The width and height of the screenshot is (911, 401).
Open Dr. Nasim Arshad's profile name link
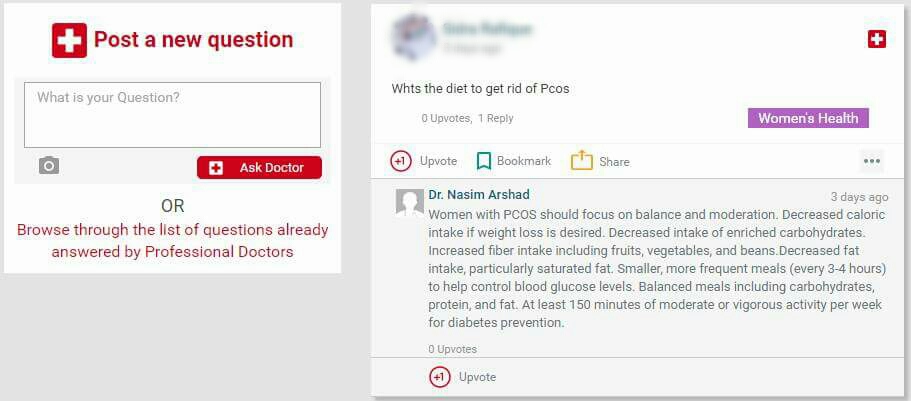[479, 195]
